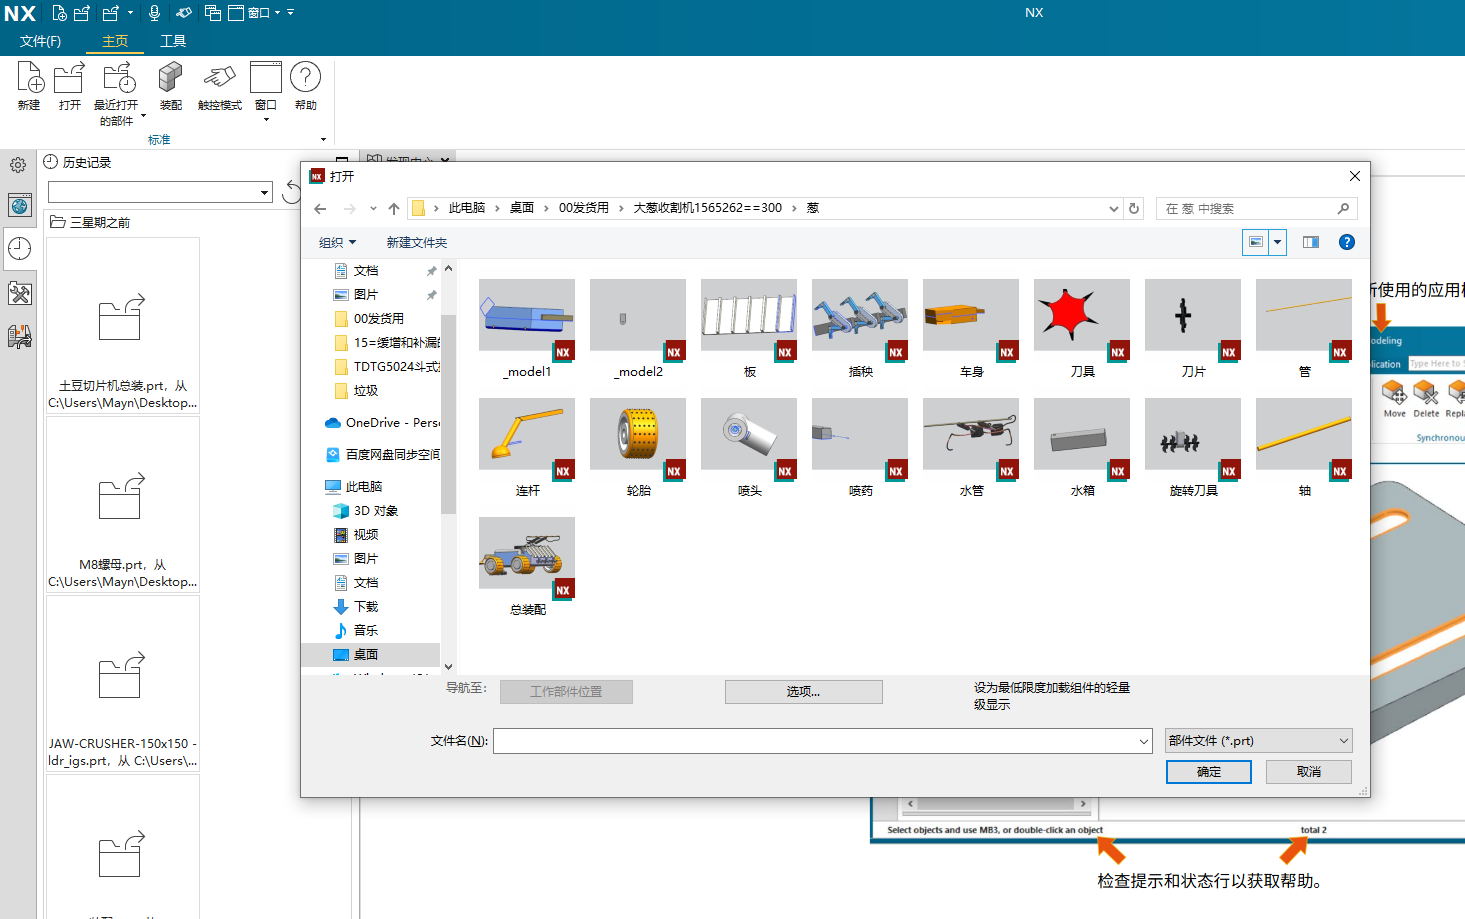The width and height of the screenshot is (1465, 919).
Task: Click inside the 文件名 file name field
Action: [815, 741]
